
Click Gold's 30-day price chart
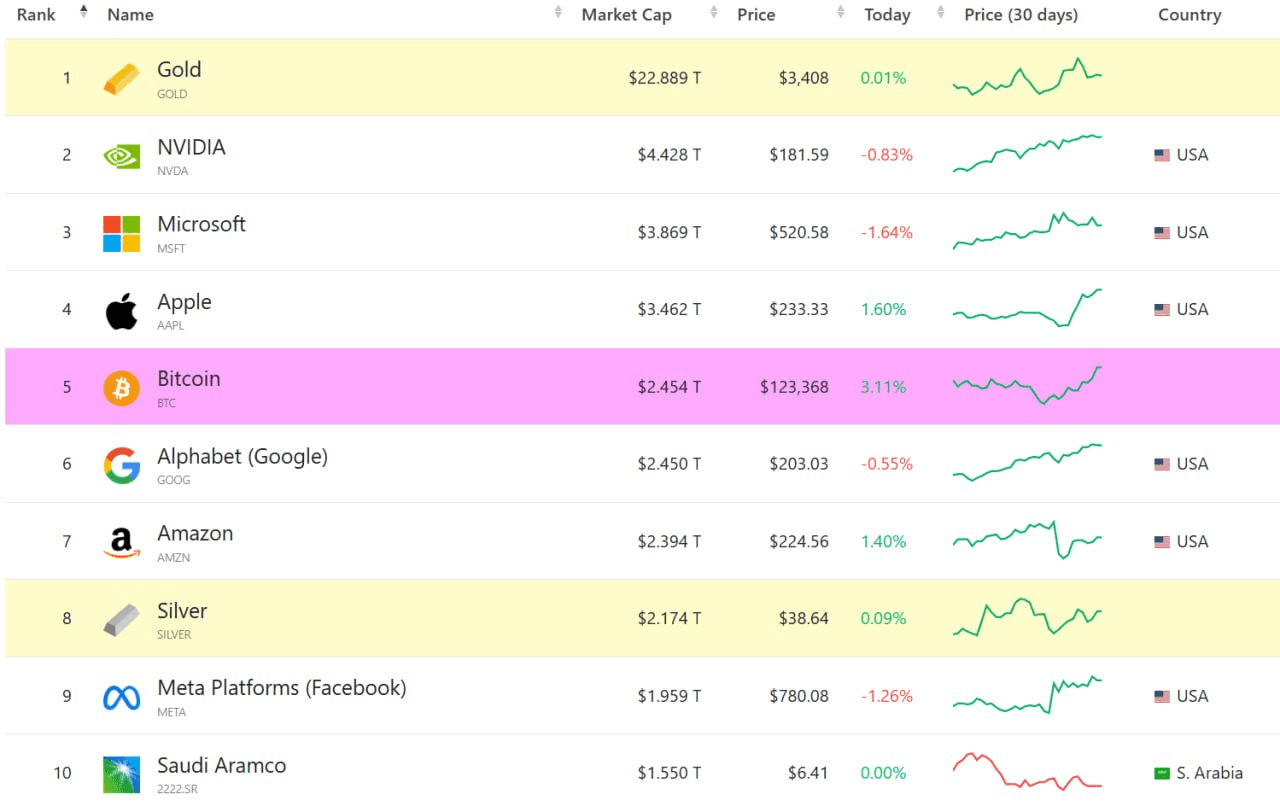[1027, 76]
